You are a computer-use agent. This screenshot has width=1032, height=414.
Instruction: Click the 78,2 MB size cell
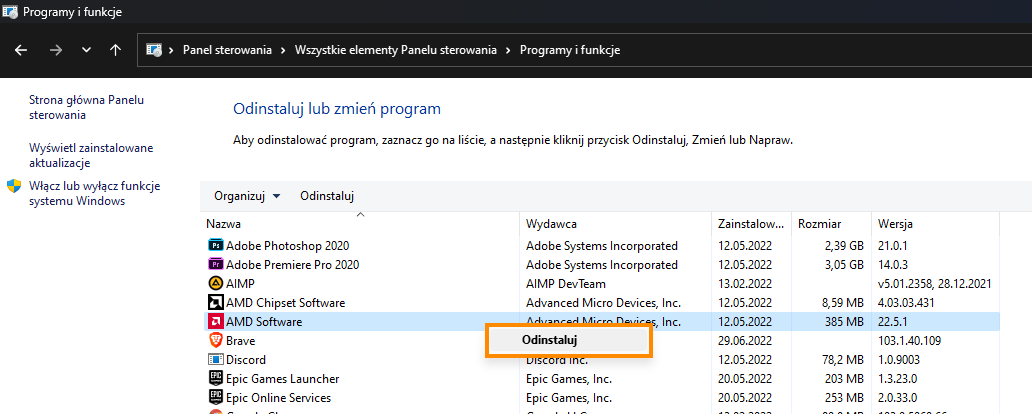click(x=842, y=360)
